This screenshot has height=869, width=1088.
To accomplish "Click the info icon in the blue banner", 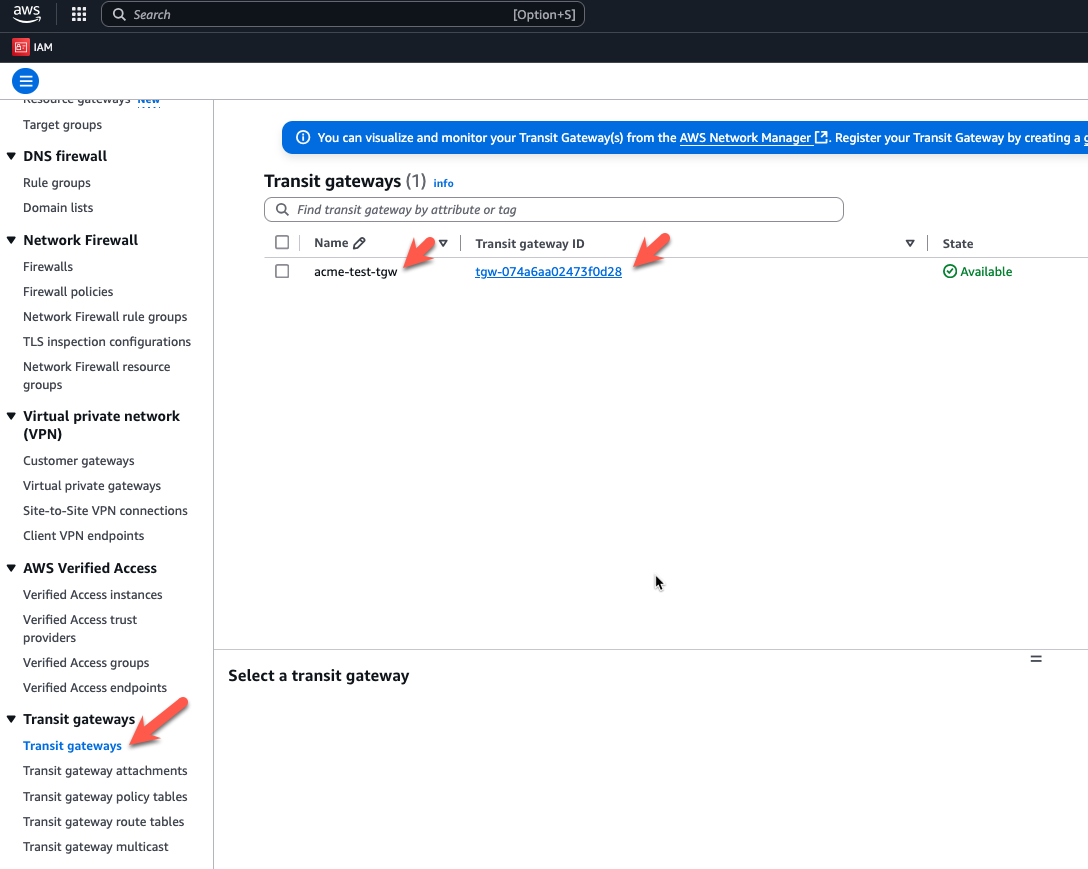I will (303, 138).
